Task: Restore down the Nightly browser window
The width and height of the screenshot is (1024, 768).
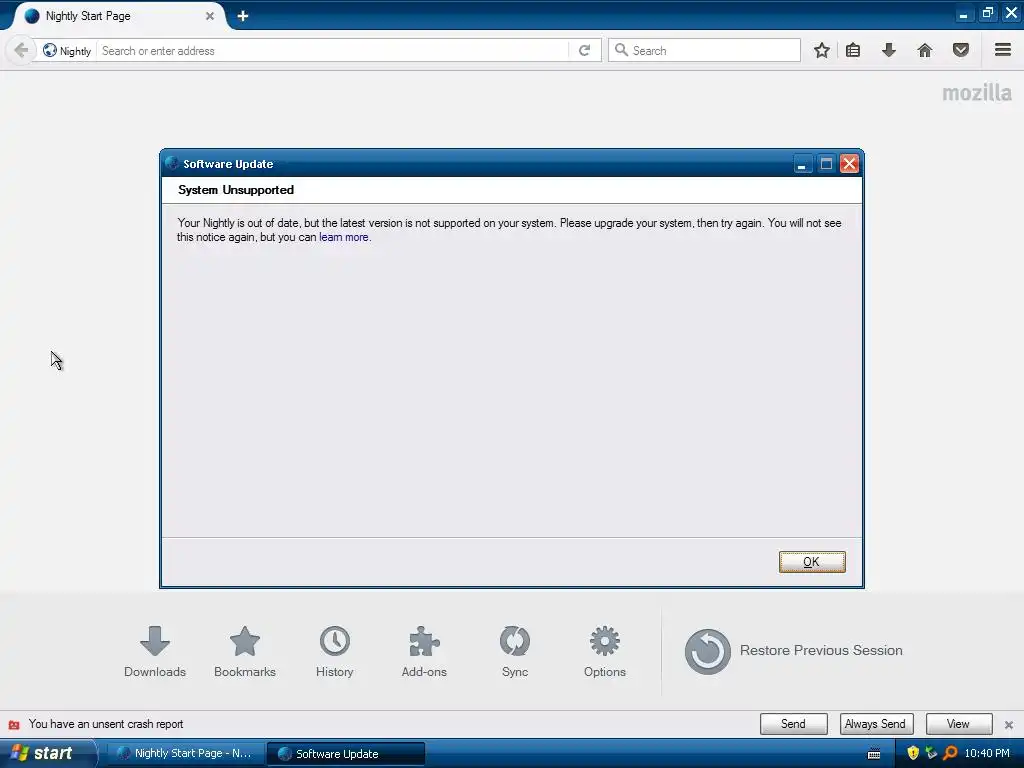Action: click(987, 13)
